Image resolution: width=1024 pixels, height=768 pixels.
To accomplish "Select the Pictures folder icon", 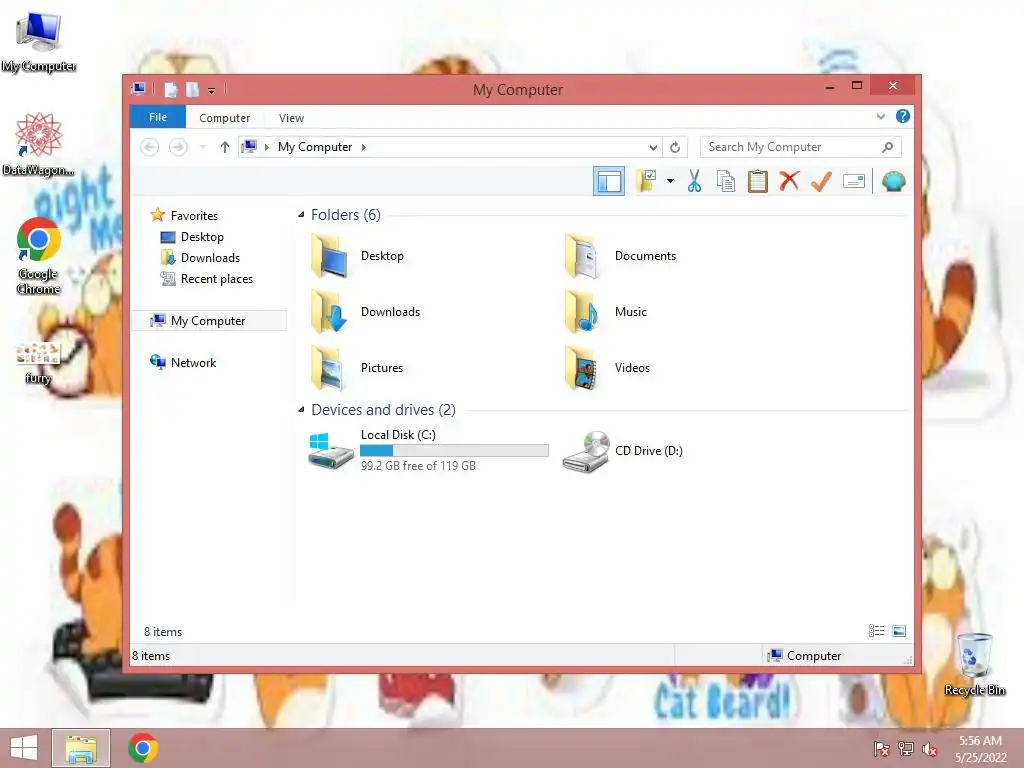I will (x=329, y=368).
